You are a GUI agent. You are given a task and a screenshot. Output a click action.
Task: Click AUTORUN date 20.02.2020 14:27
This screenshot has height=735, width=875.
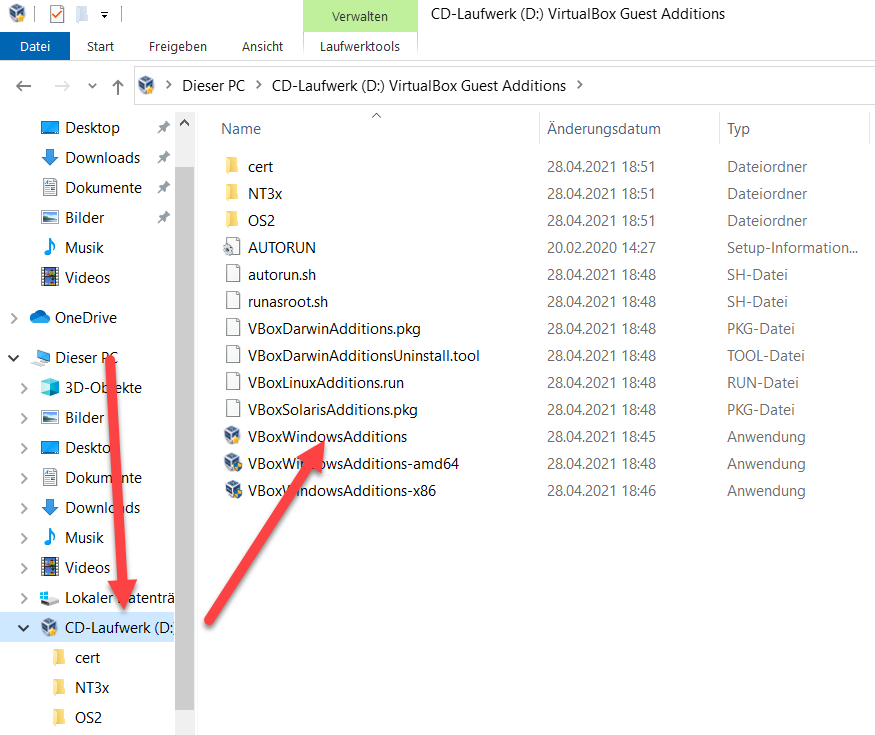[601, 247]
